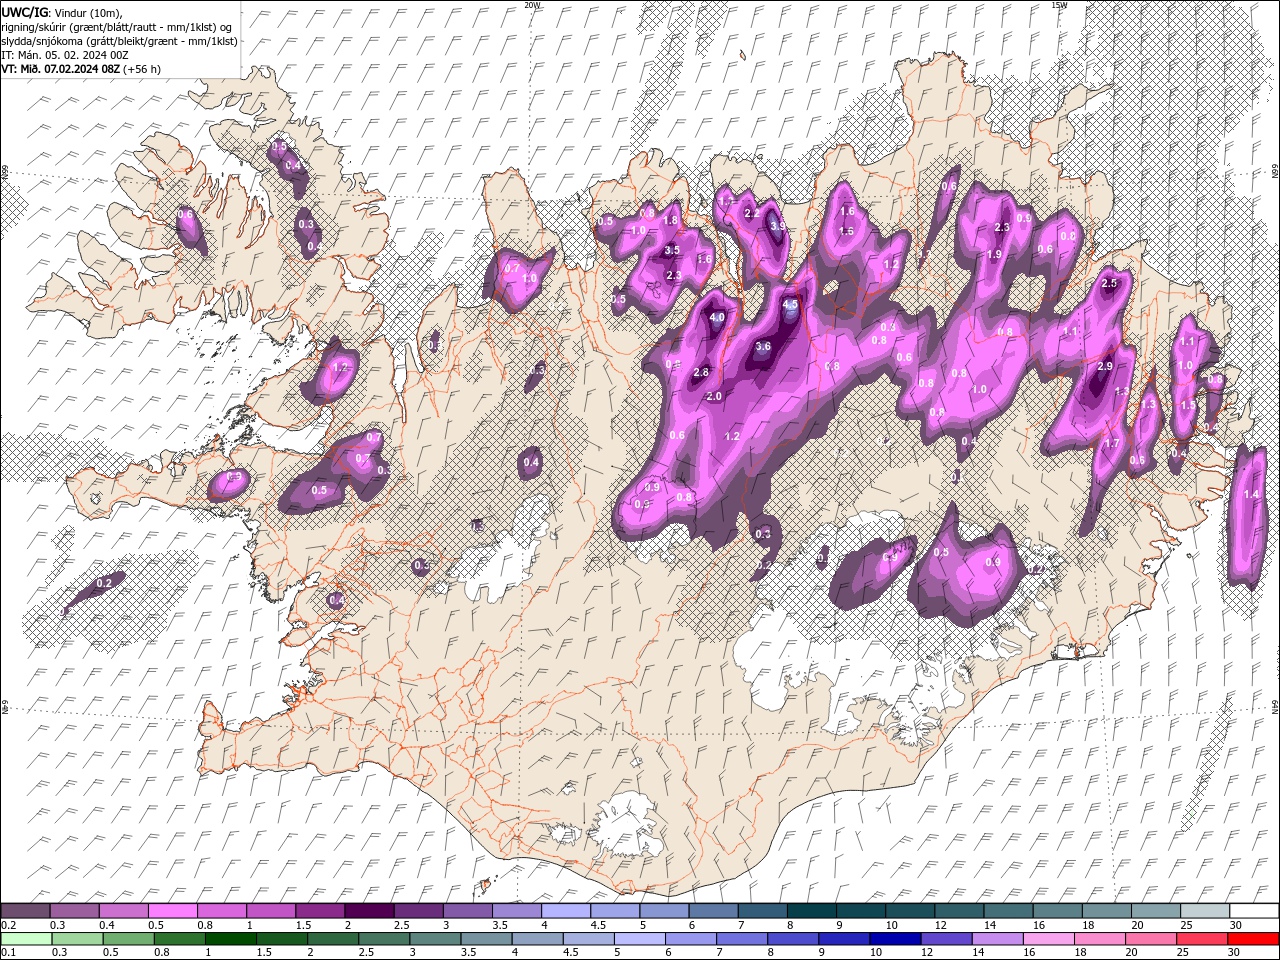The image size is (1280, 960).
Task: Click the "UWC/IG" title in the header
Action: (24, 11)
